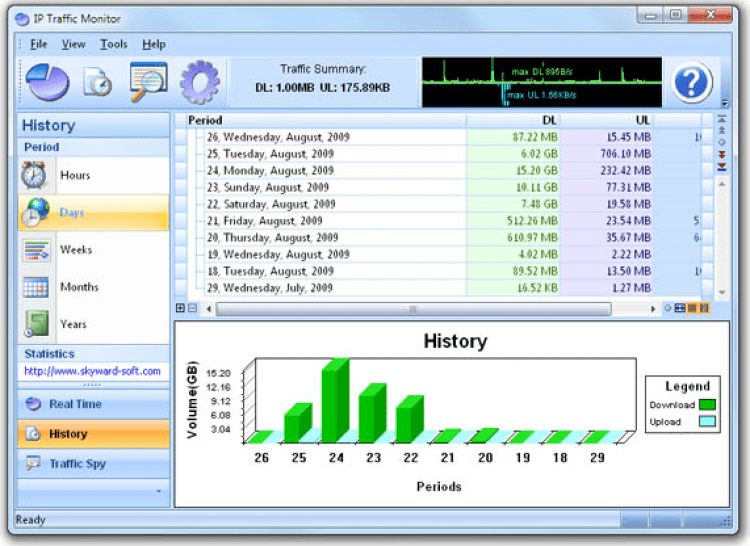750x546 pixels.
Task: Open the Tools menu
Action: 114,44
